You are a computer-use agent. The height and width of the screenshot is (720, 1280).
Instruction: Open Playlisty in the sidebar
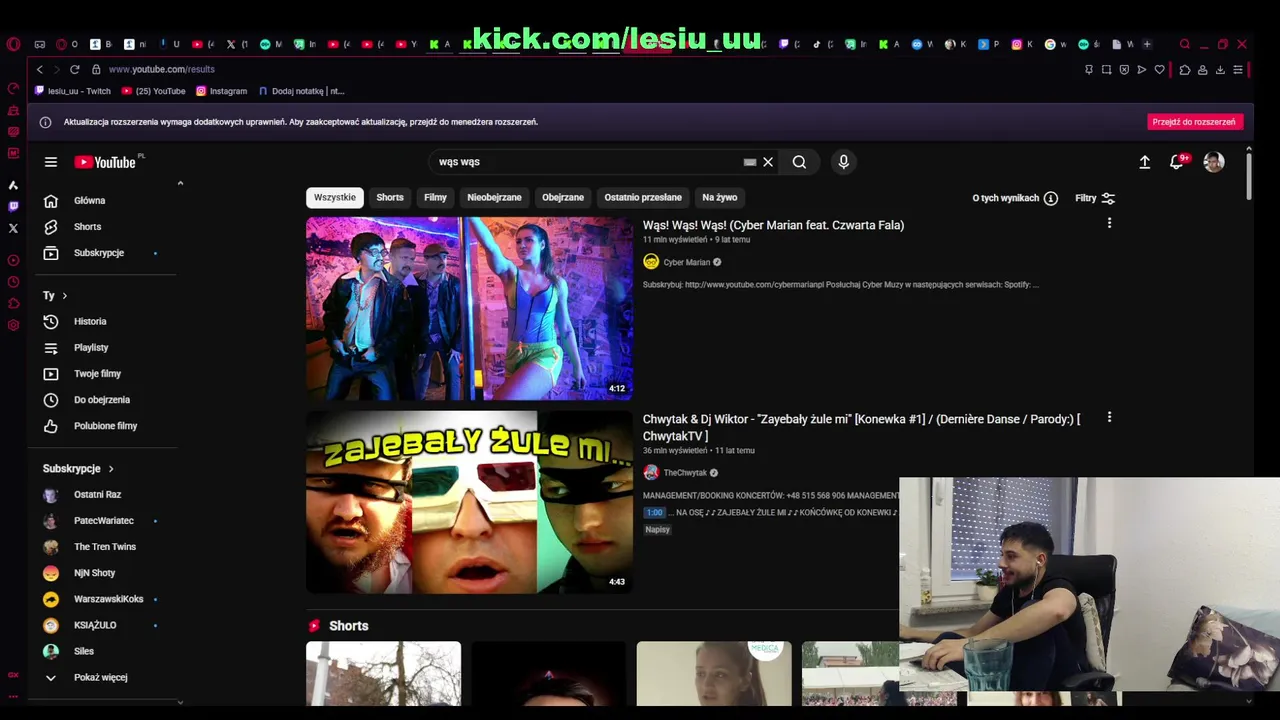(x=105, y=348)
